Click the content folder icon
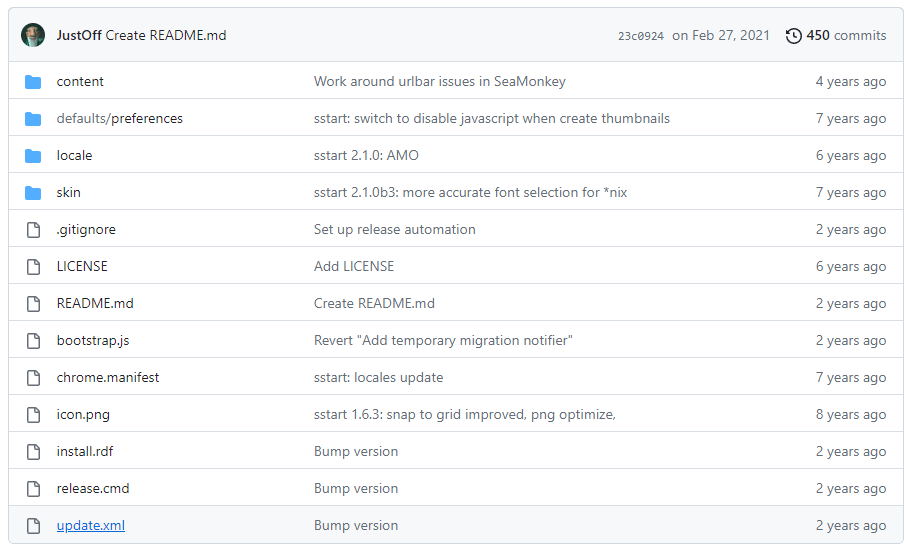The height and width of the screenshot is (555, 904). click(x=33, y=82)
